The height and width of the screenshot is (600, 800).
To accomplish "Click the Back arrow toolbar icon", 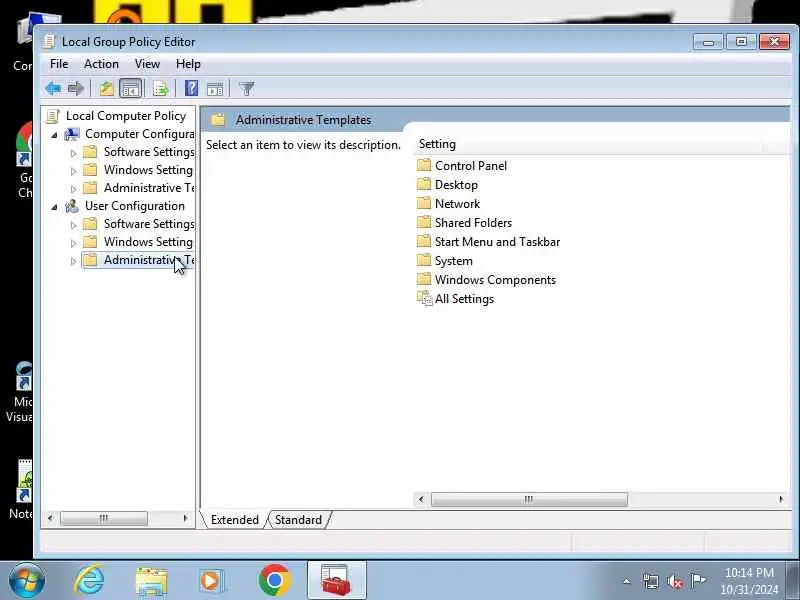I will [x=53, y=89].
